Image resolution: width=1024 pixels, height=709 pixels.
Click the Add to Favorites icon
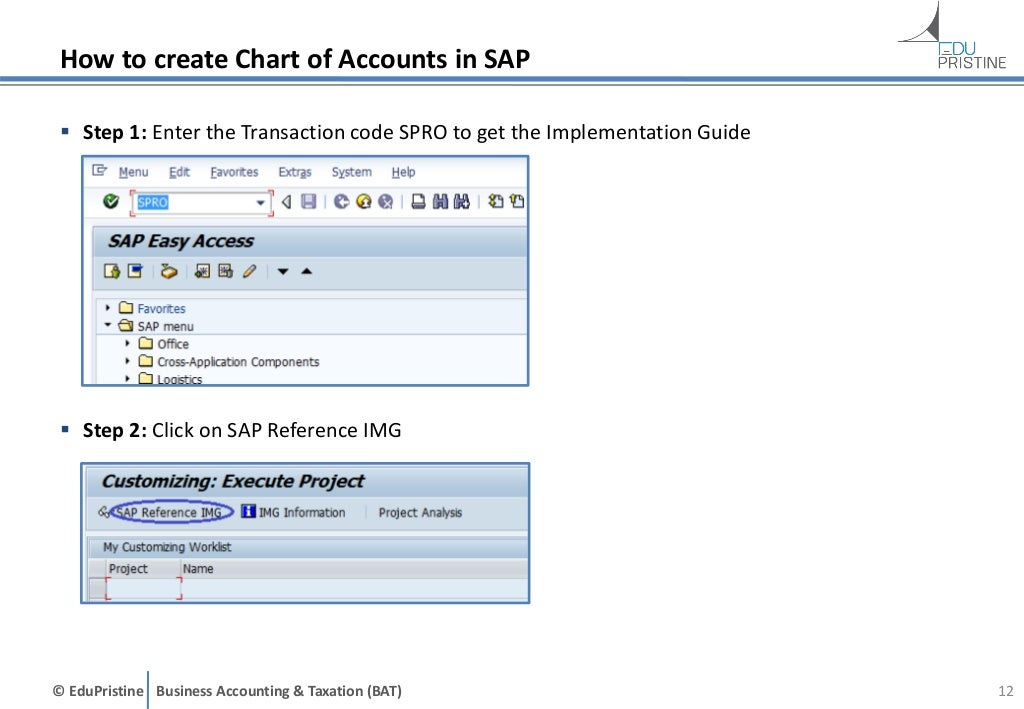tap(202, 271)
